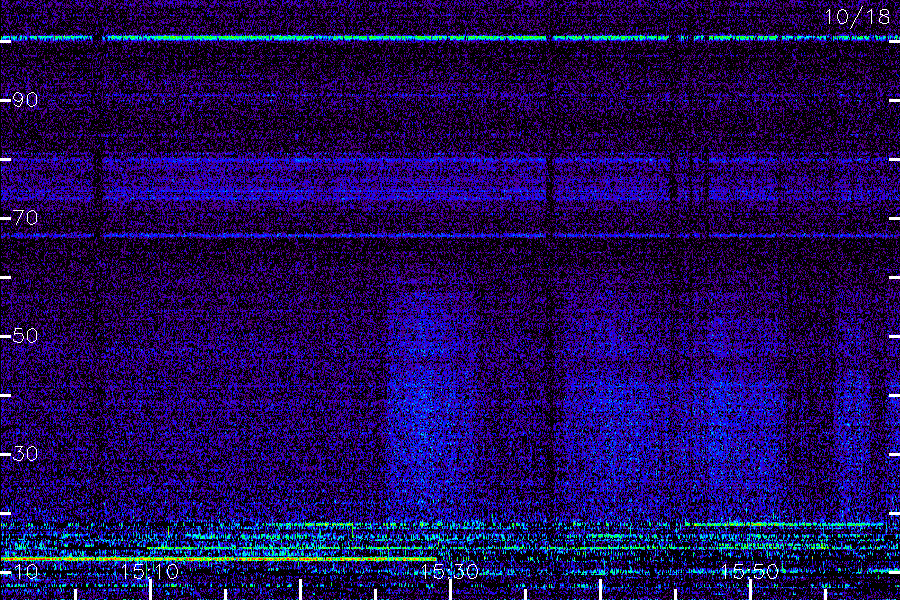Click the 90 frequency axis label
The width and height of the screenshot is (900, 600).
[25, 100]
